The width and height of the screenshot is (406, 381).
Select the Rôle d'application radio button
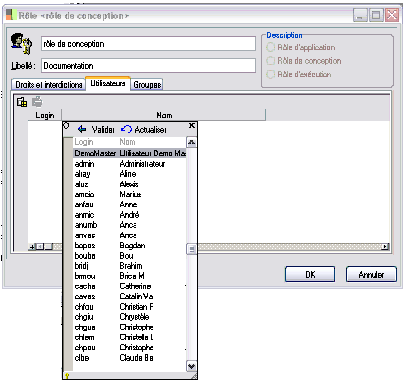pyautogui.click(x=270, y=47)
